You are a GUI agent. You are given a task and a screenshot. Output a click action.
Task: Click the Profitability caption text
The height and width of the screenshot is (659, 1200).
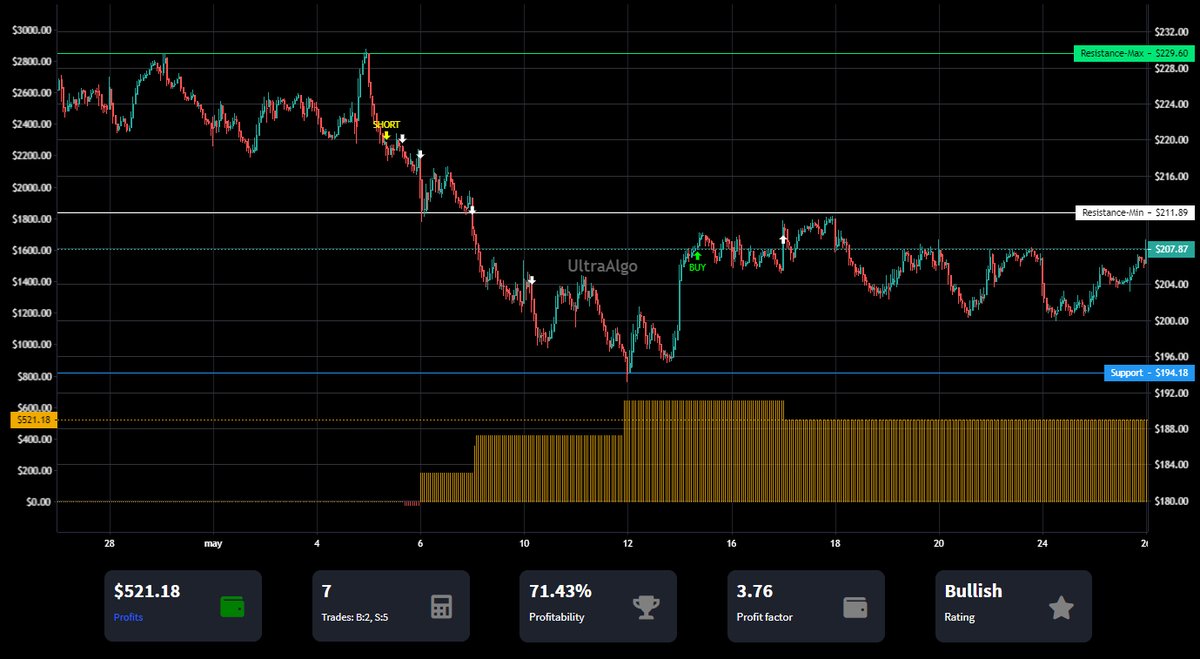[558, 618]
